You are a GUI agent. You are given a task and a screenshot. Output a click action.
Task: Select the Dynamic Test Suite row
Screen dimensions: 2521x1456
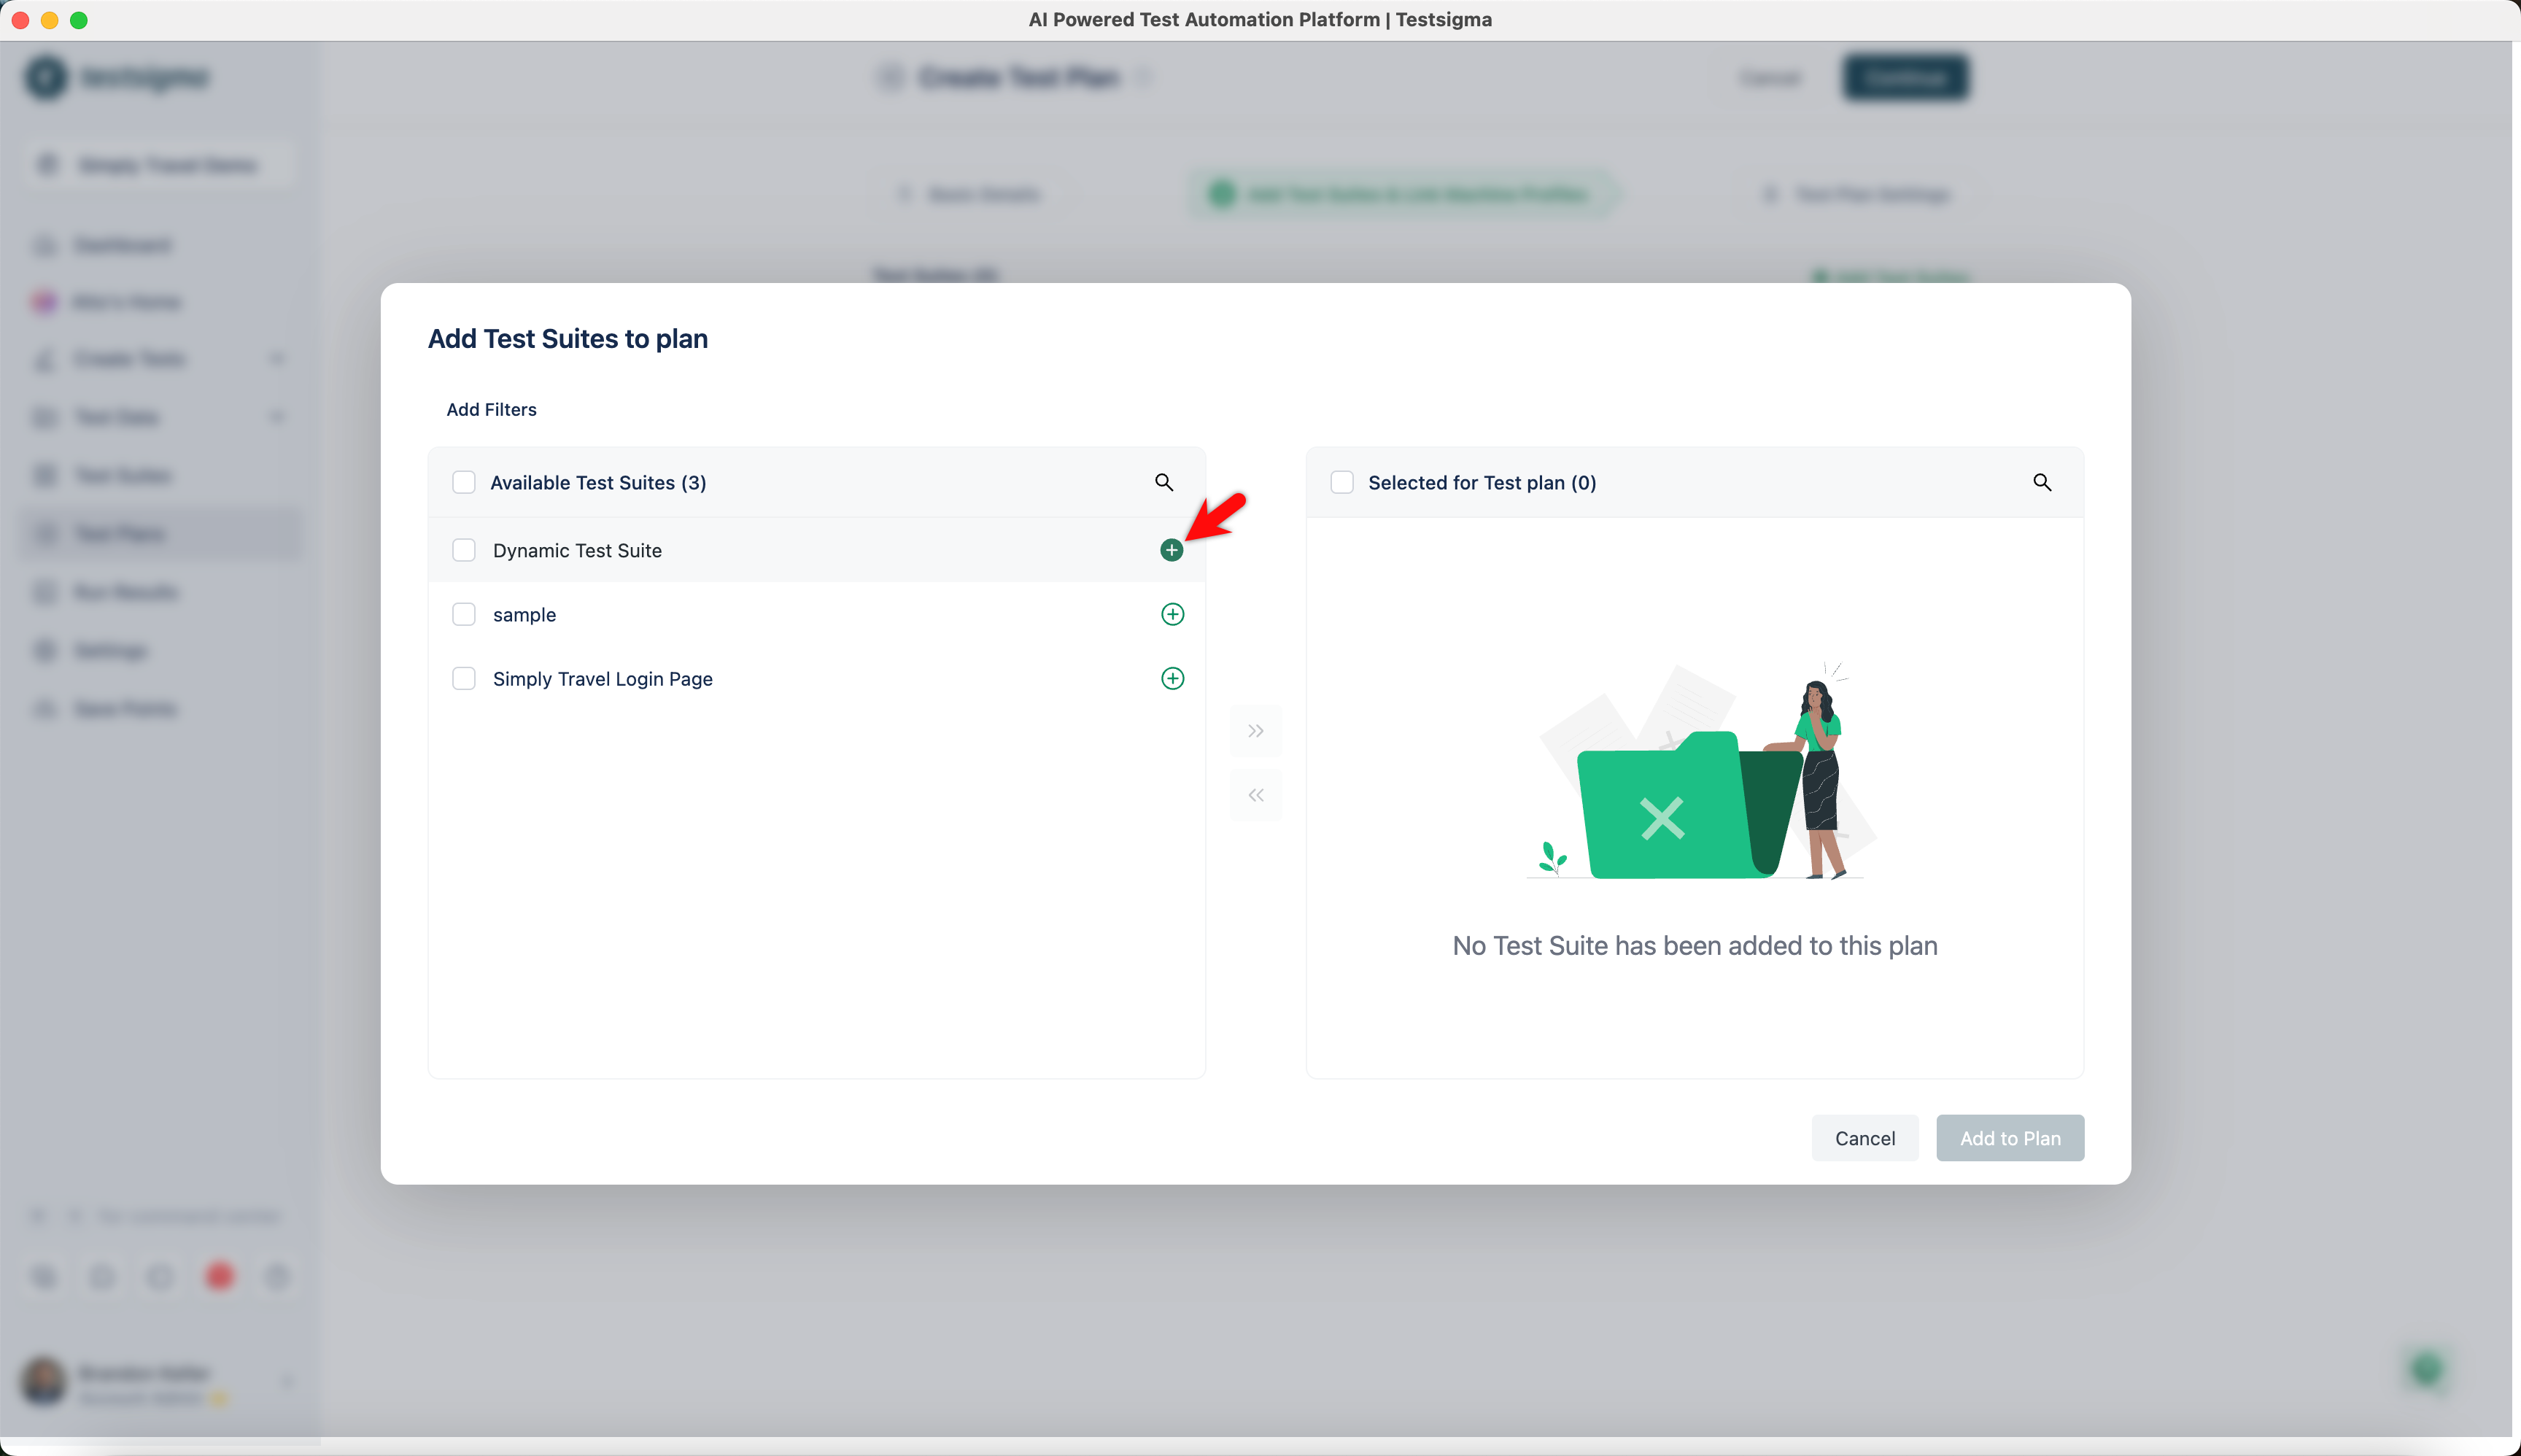[x=577, y=550]
